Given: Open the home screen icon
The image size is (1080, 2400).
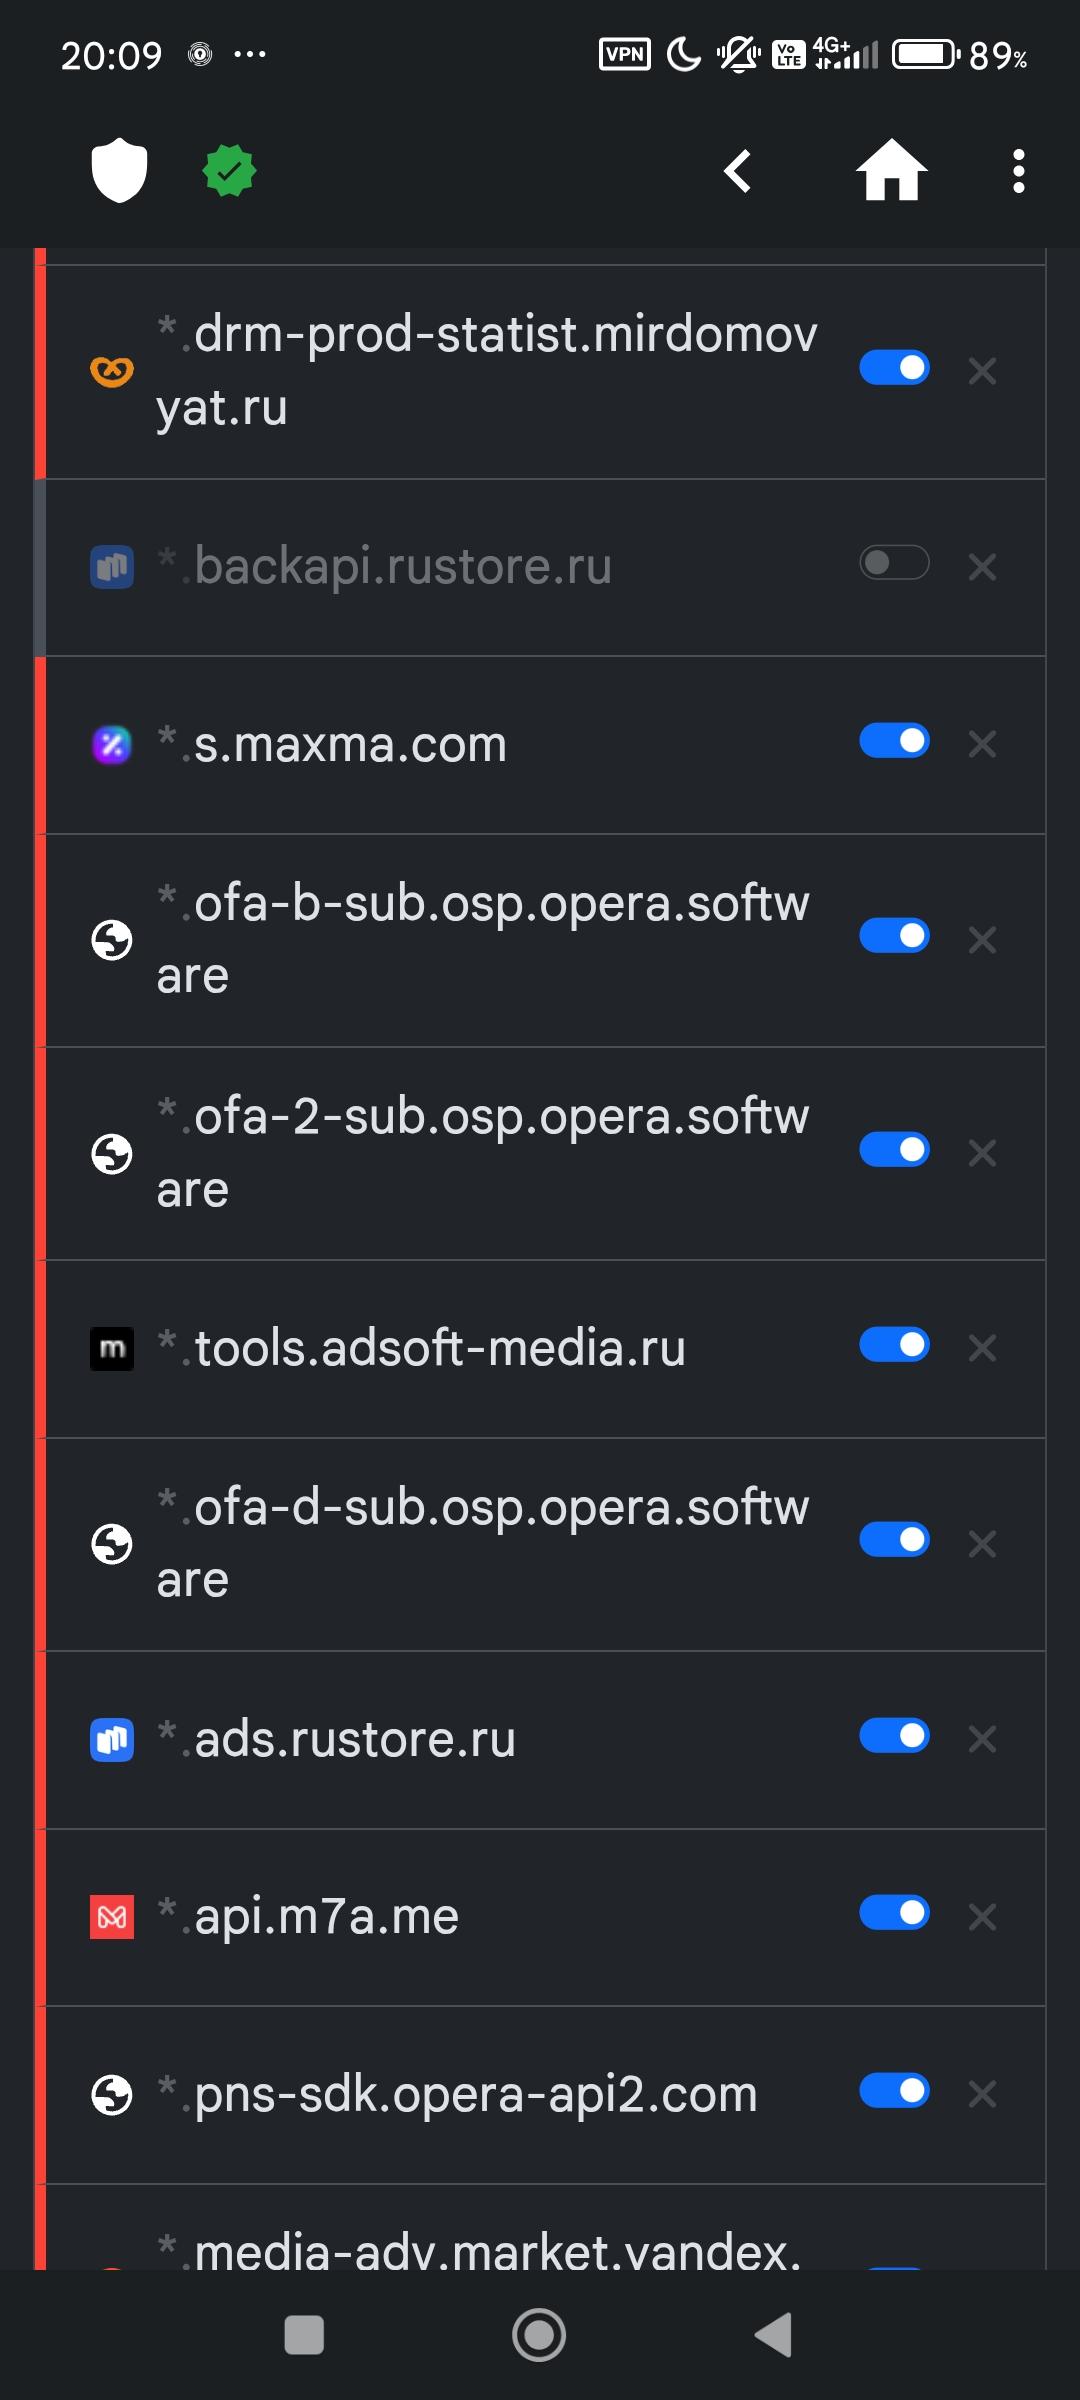Looking at the screenshot, I should click(891, 171).
